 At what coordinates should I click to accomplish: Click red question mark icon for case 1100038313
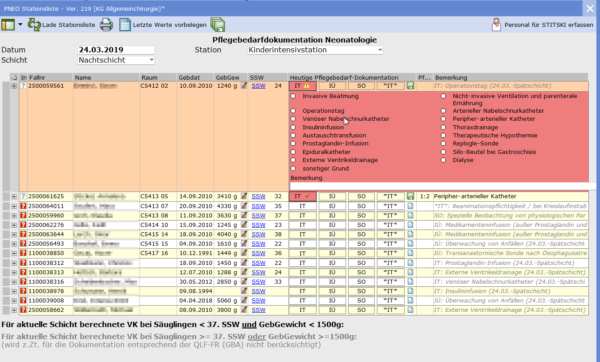coord(23,272)
